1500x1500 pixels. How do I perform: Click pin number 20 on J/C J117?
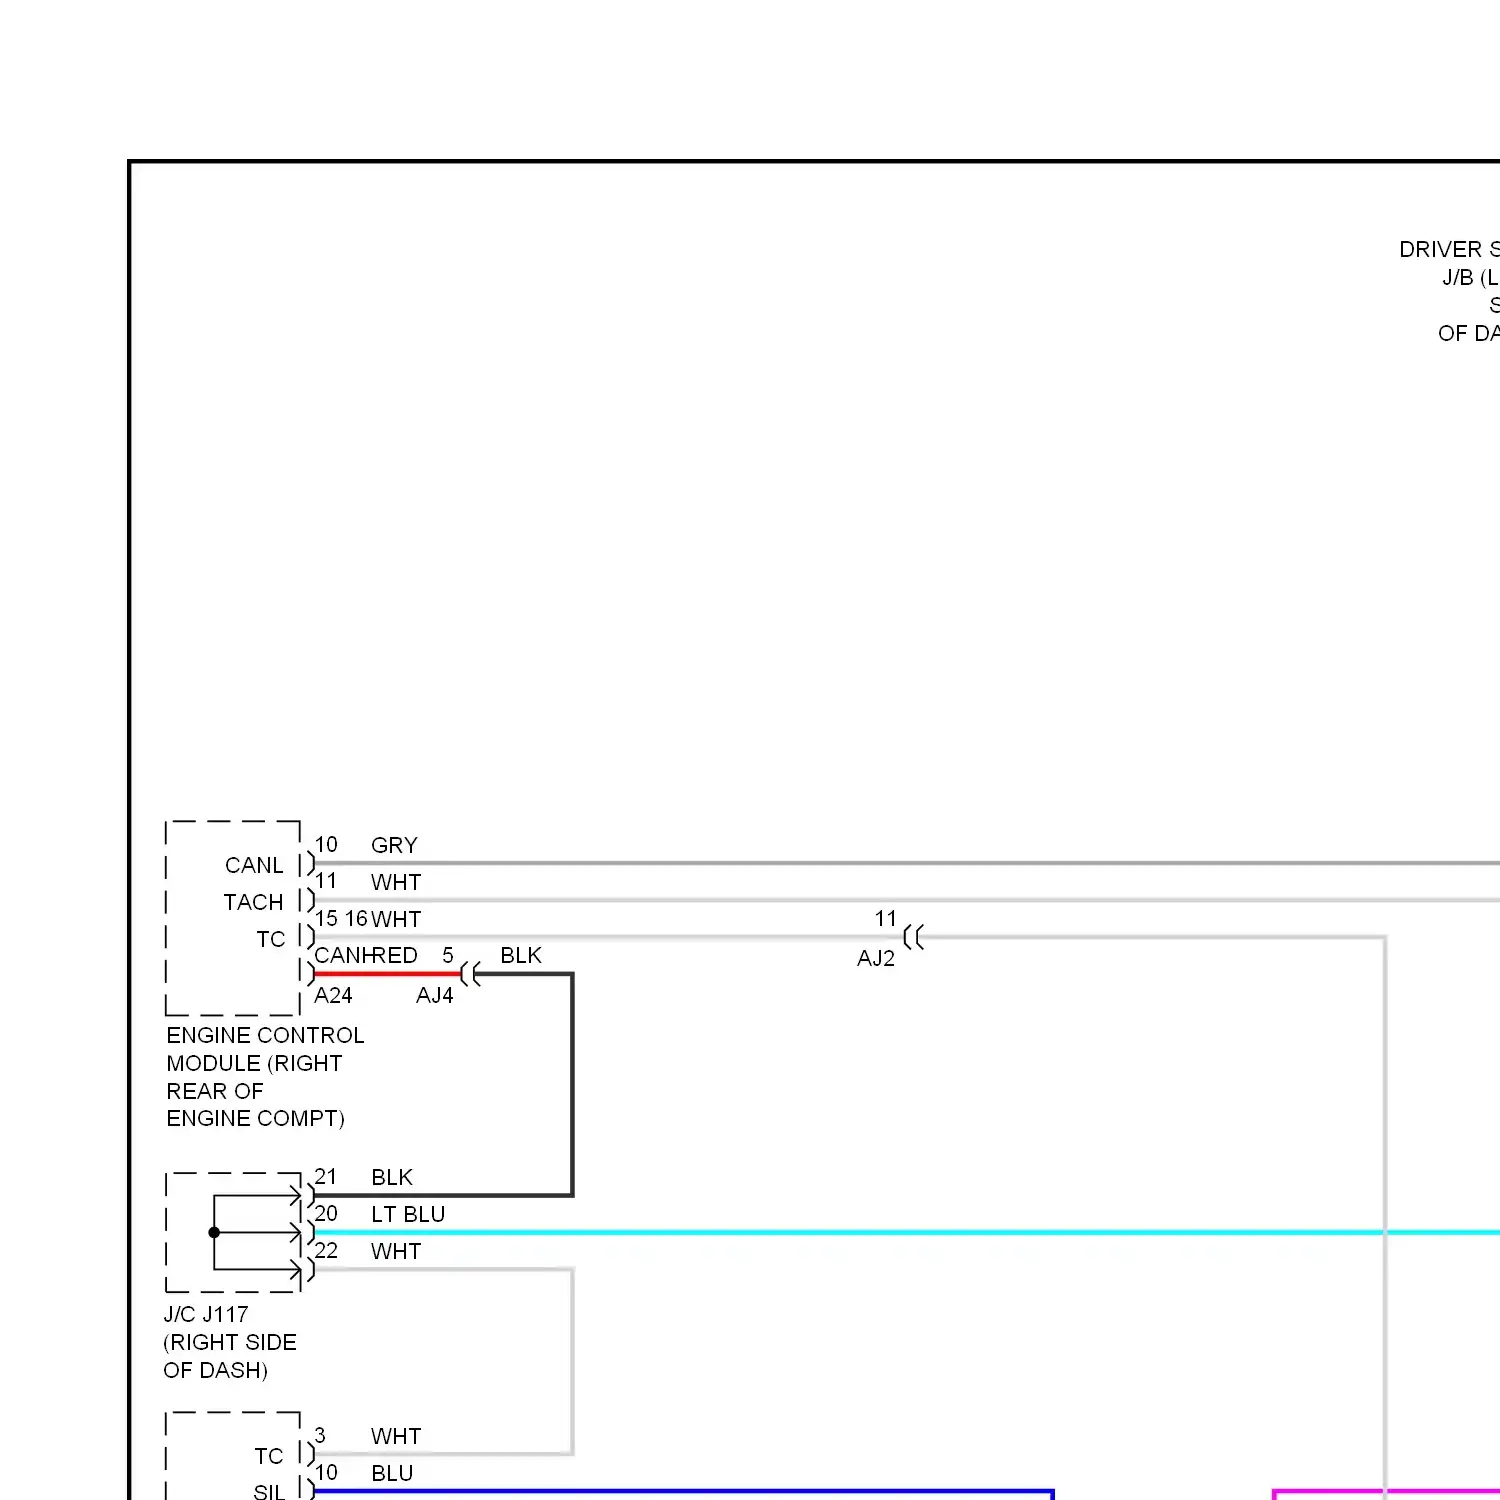(x=326, y=1213)
